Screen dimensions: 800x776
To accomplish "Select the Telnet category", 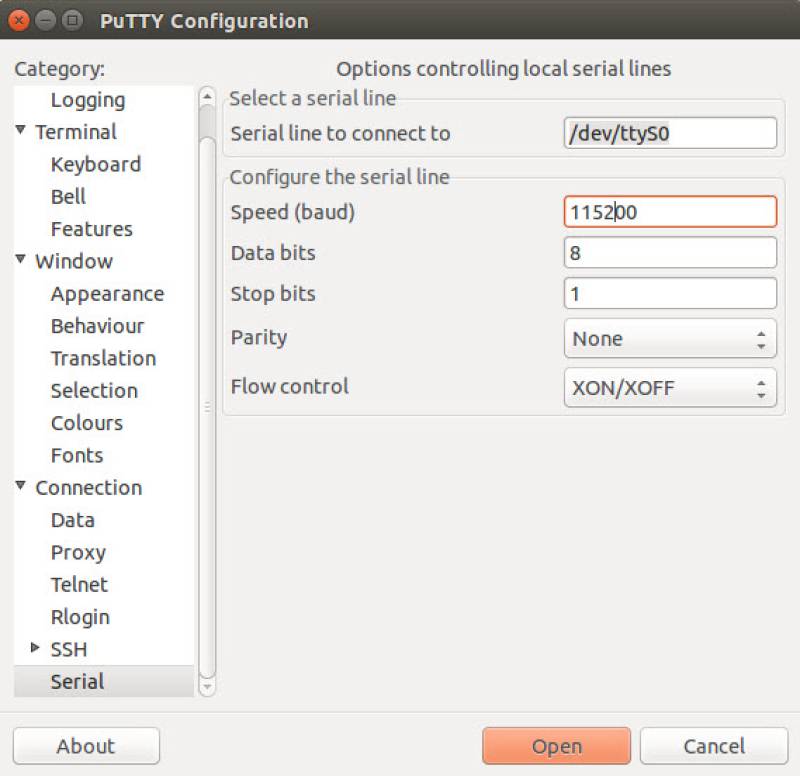I will pos(79,584).
